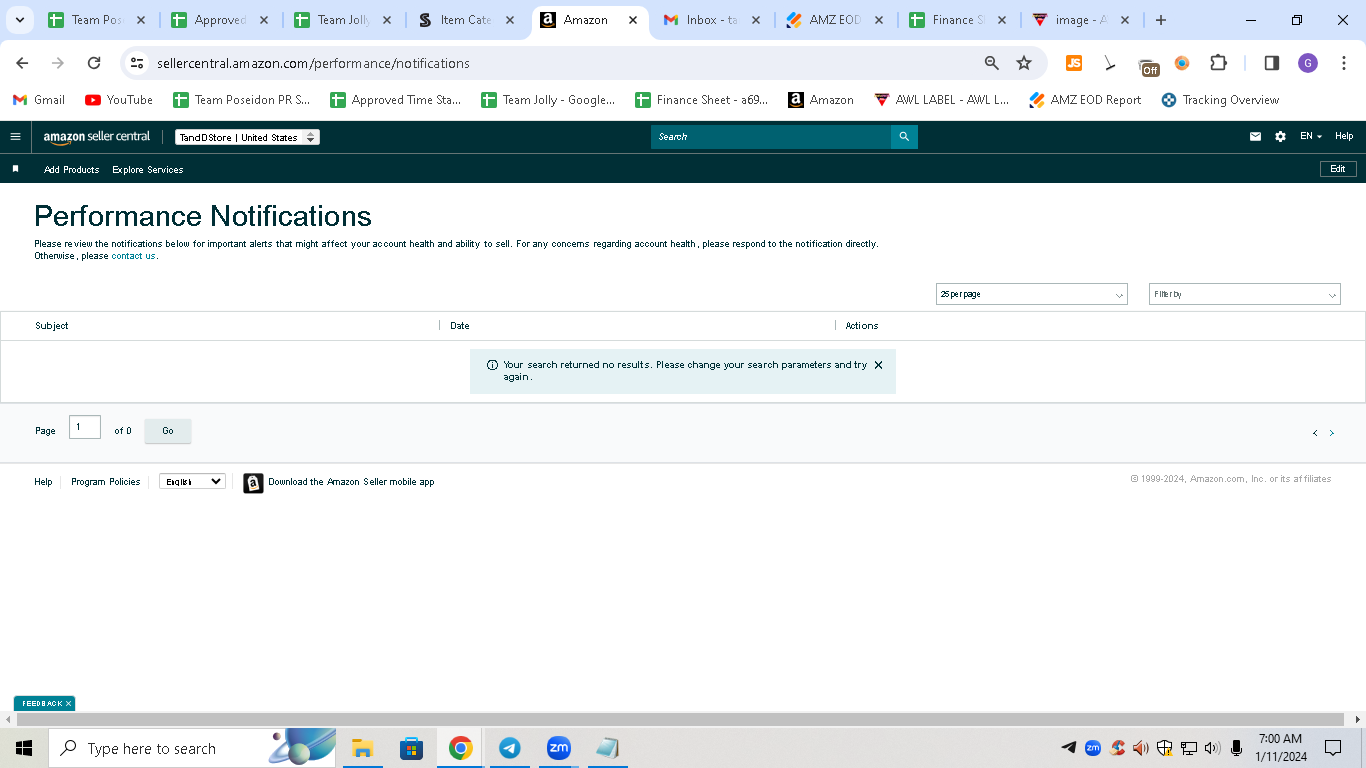
Task: Open the YouTube bookmark
Action: 119,100
